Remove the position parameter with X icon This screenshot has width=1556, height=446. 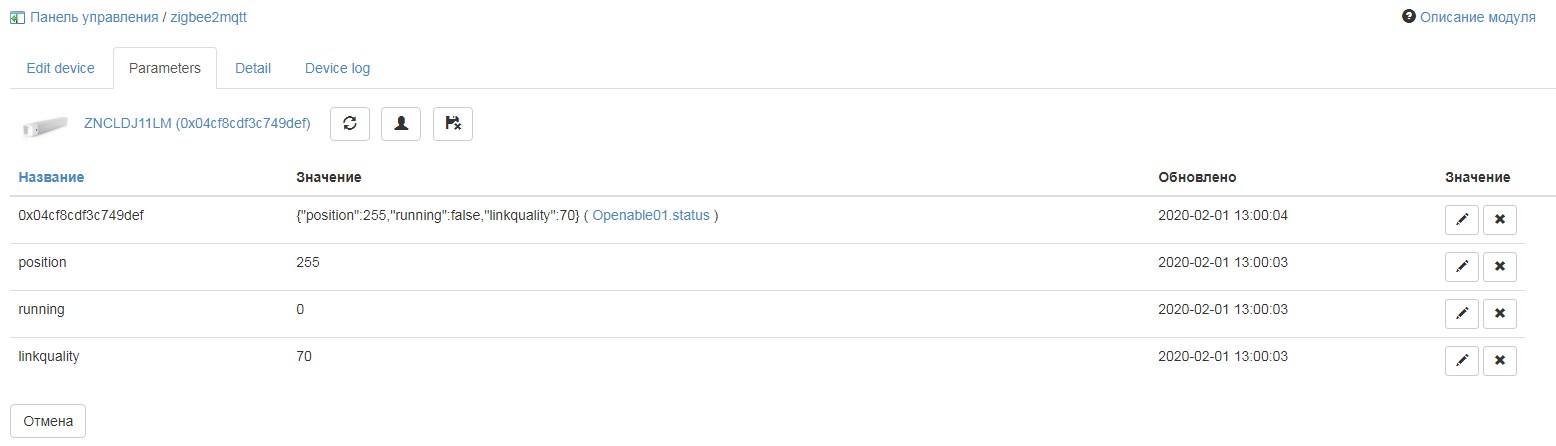pyautogui.click(x=1499, y=267)
